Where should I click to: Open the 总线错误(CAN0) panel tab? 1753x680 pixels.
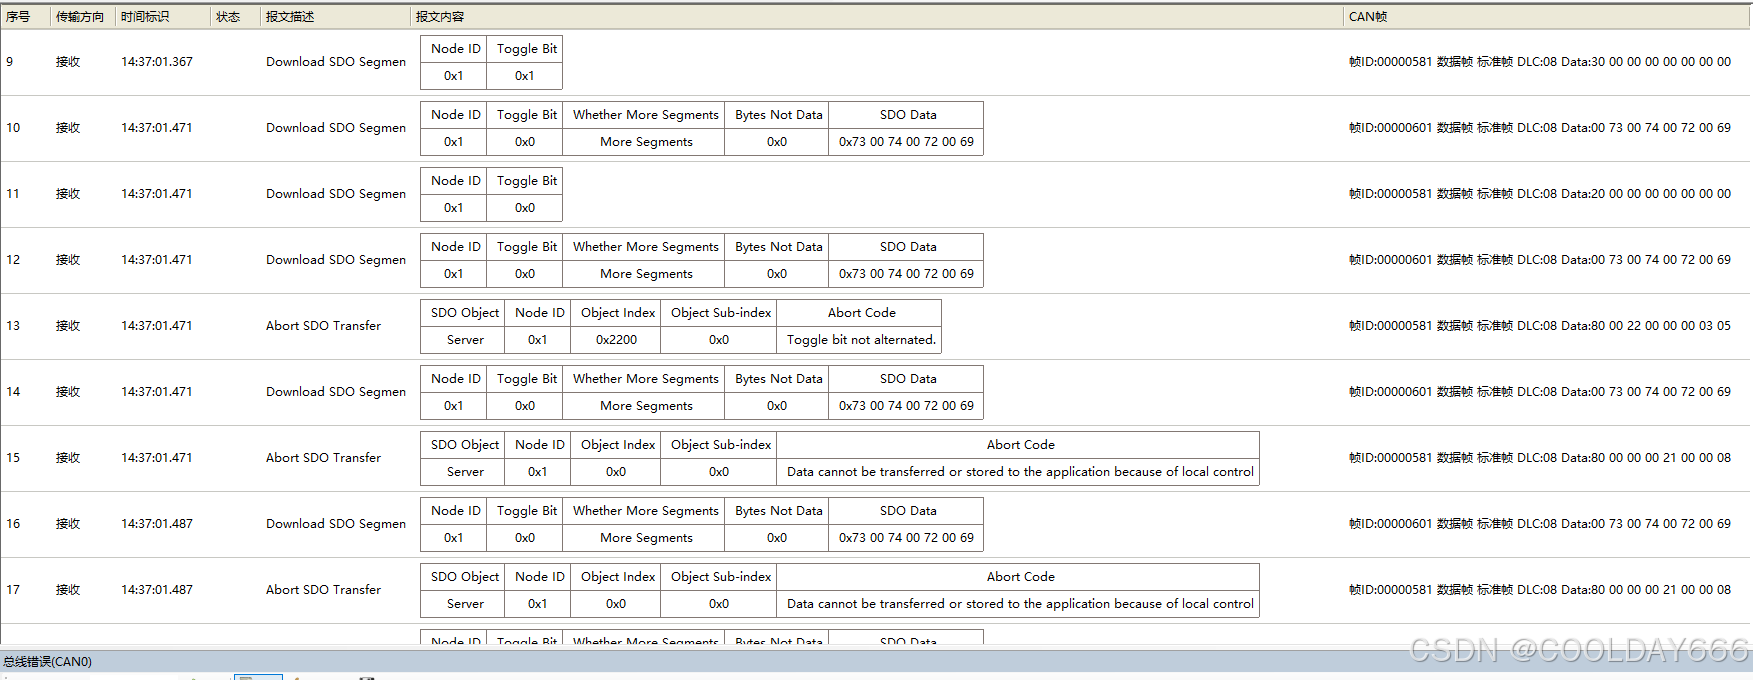47,662
